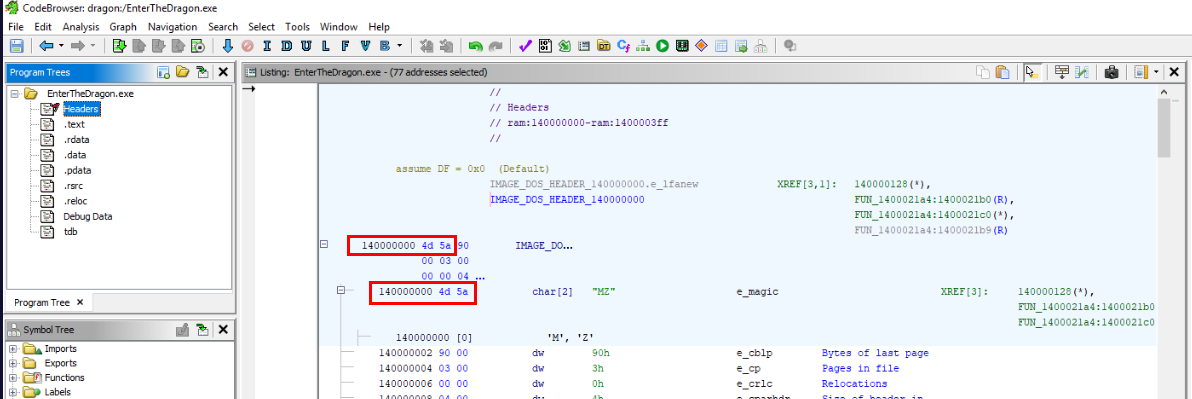Click the 'F' next function button
The image size is (1192, 399).
[x=345, y=46]
